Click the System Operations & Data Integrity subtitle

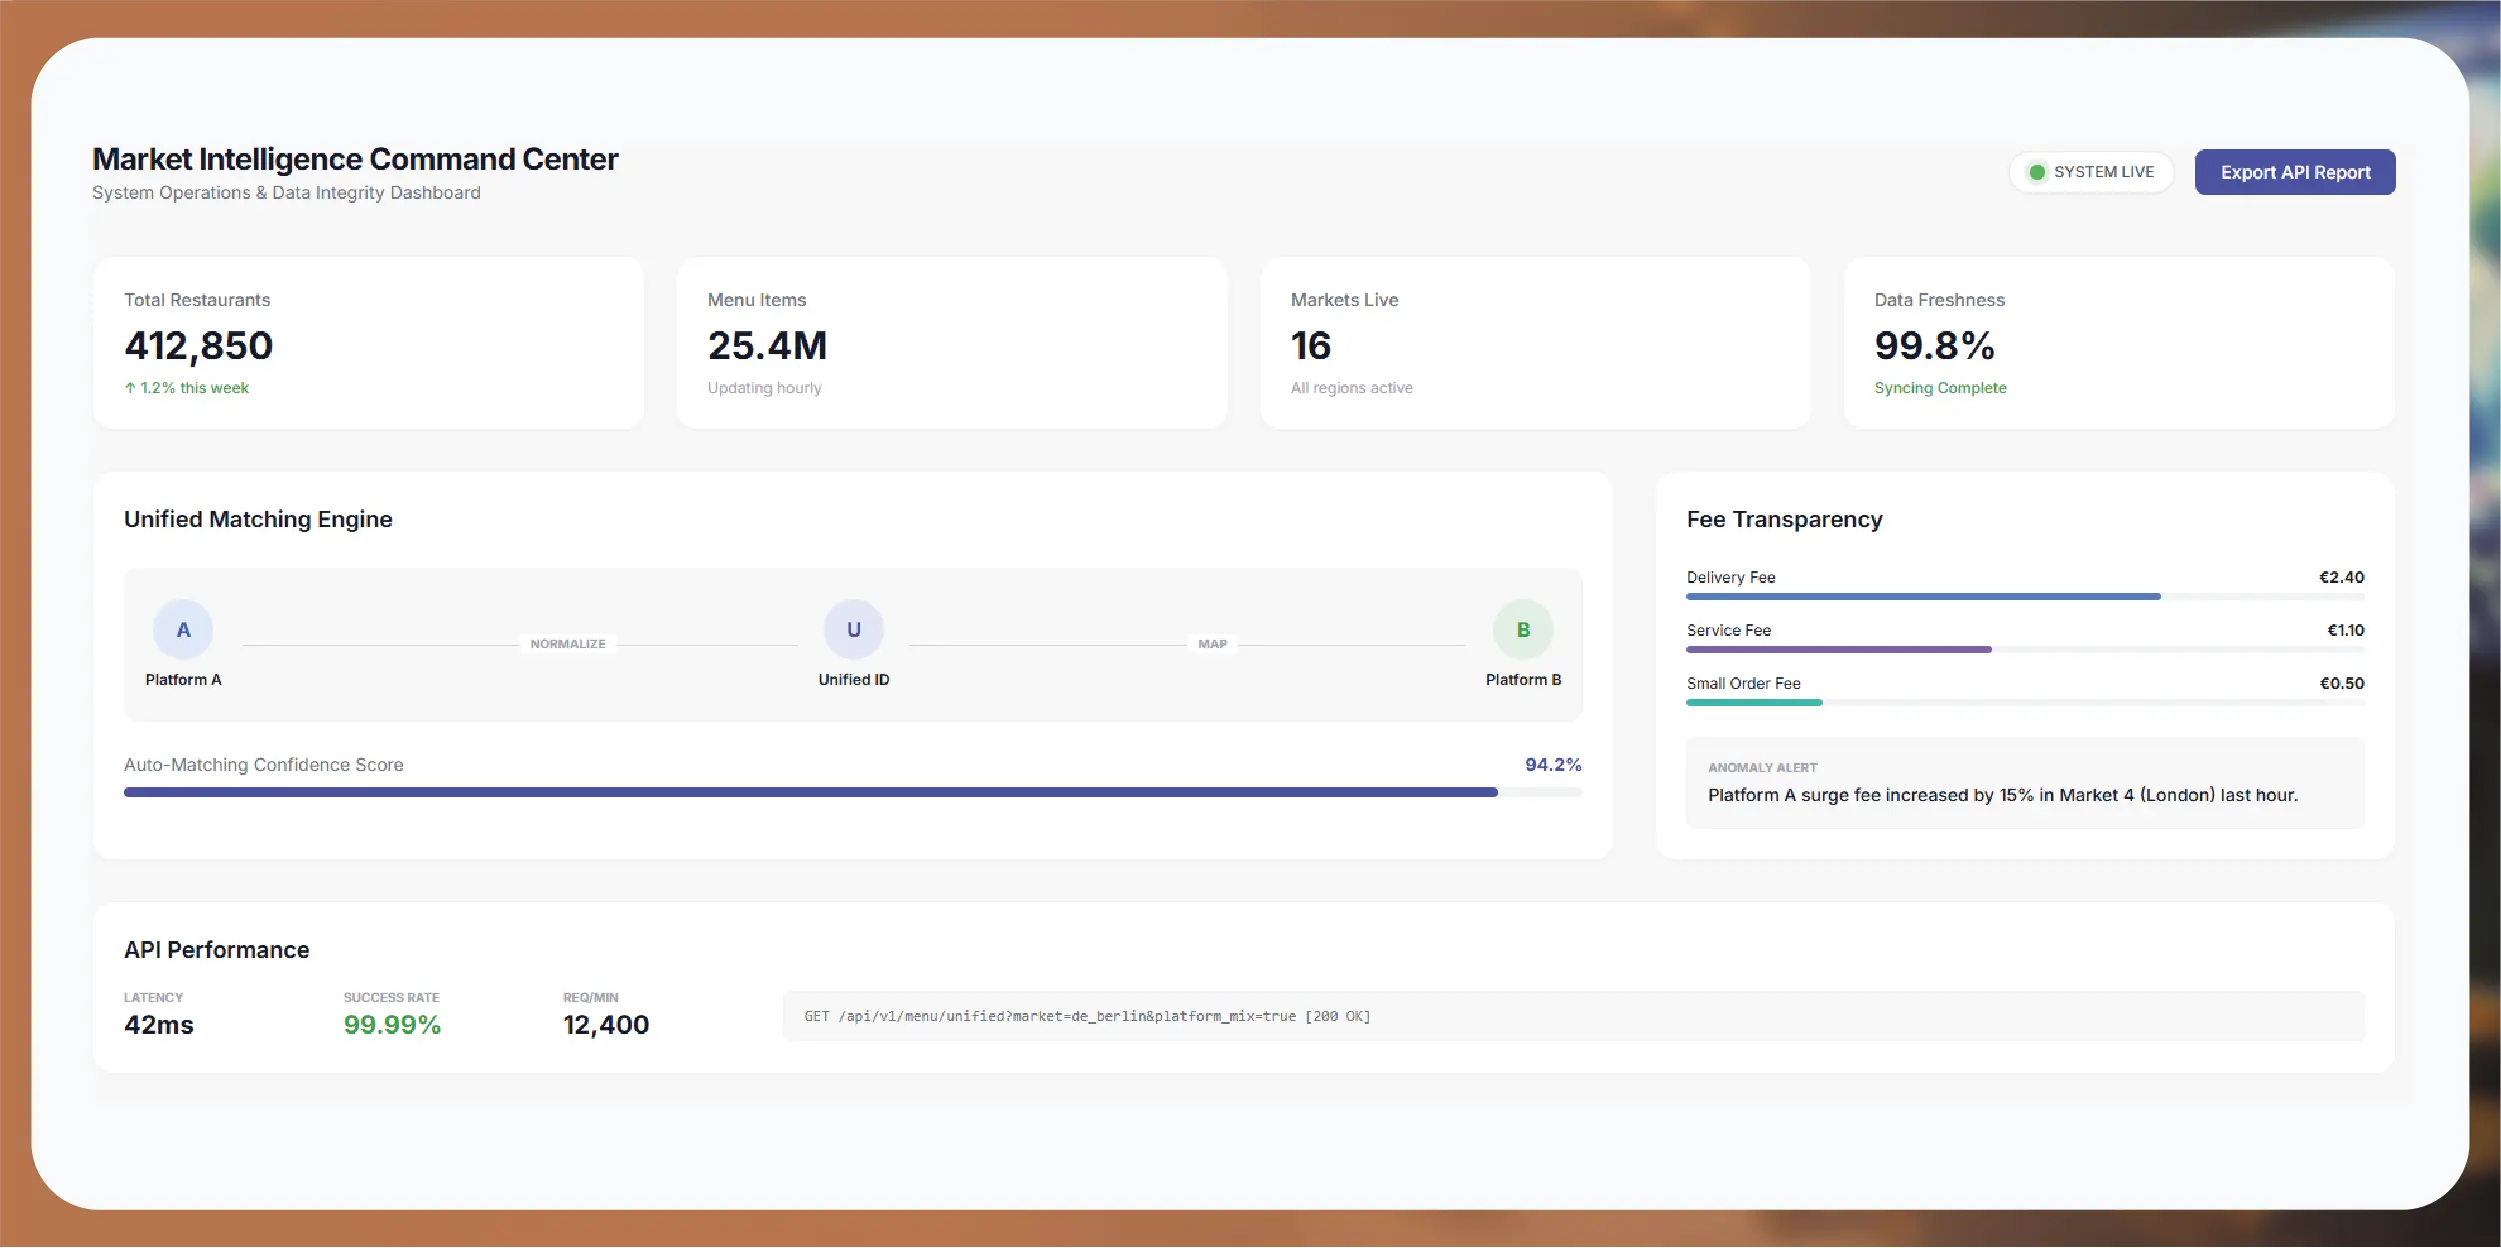pos(286,193)
